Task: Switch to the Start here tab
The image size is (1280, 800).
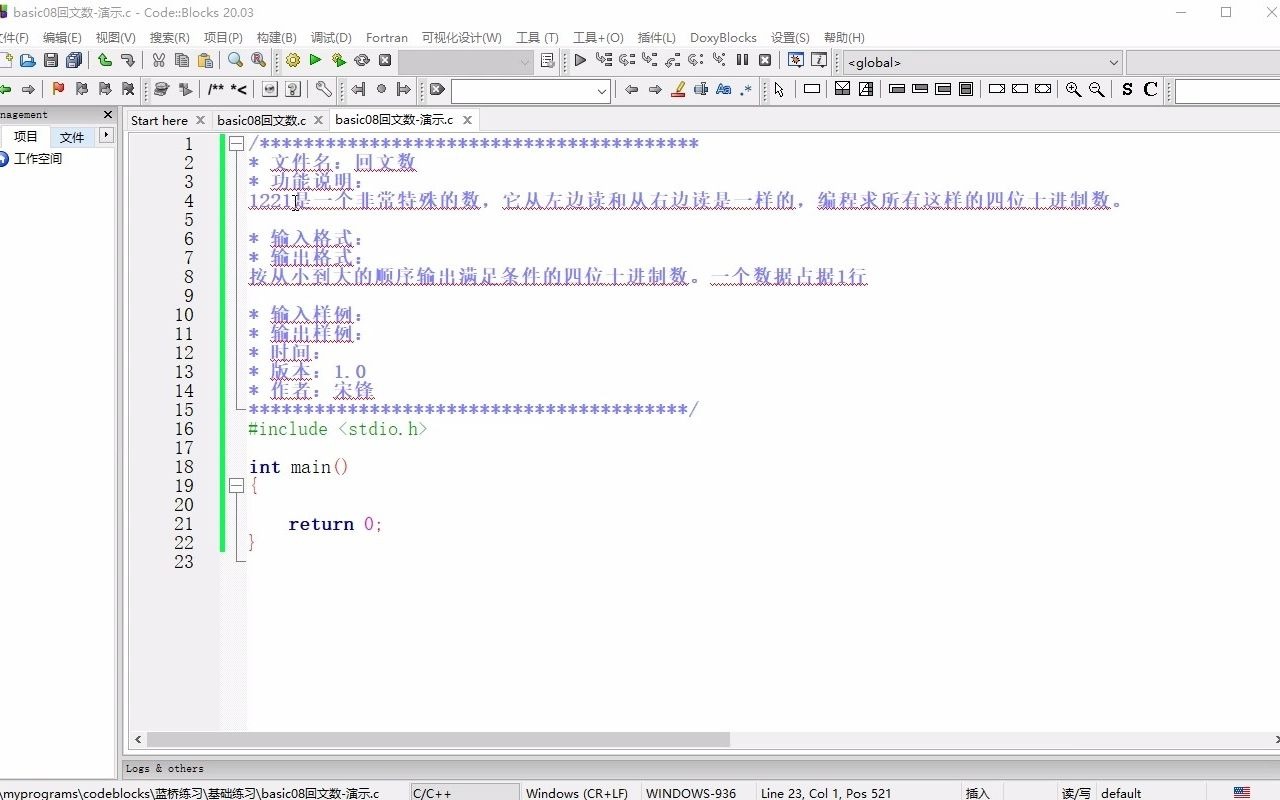Action: point(159,120)
